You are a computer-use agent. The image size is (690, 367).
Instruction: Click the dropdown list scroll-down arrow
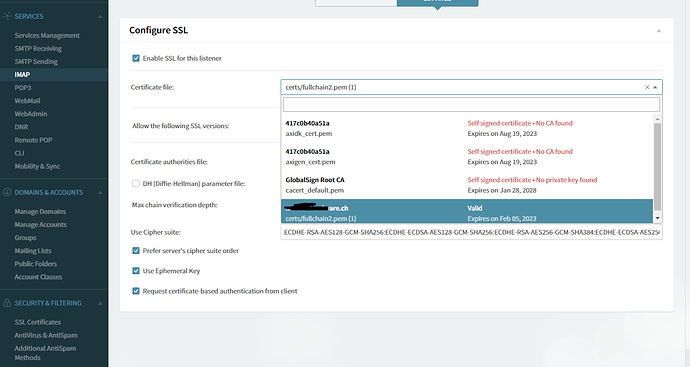[x=657, y=218]
